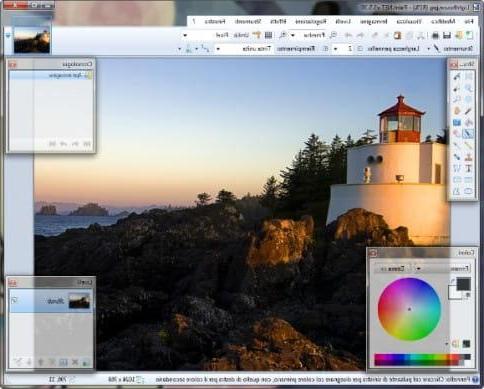This screenshot has width=484, height=389.
Task: Open the Regolazioni menu
Action: coord(311,21)
